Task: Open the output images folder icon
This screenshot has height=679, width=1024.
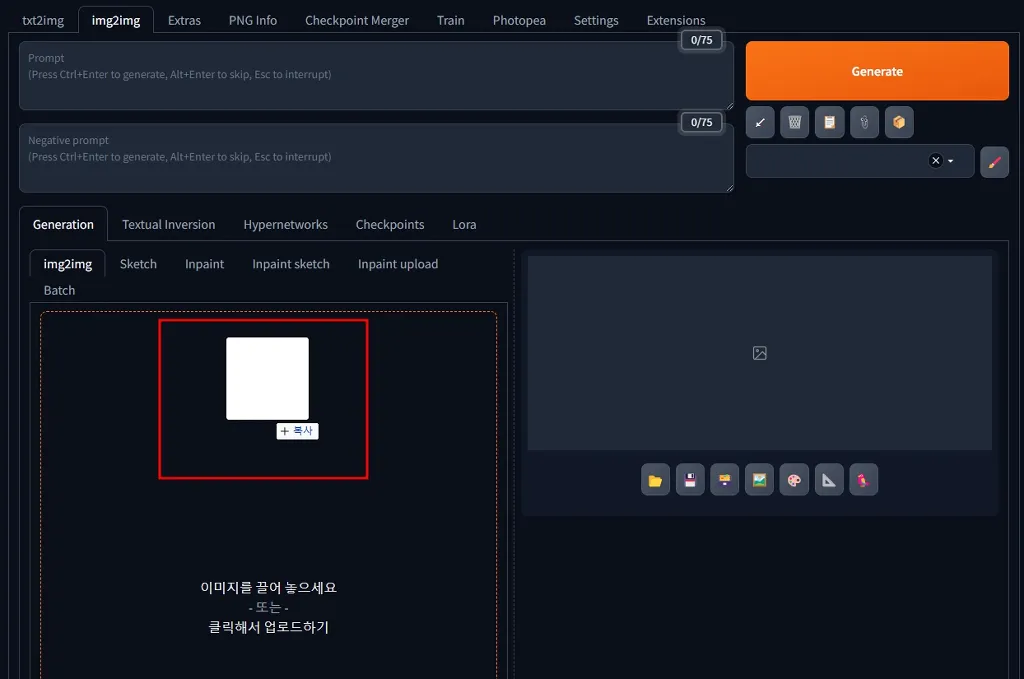Action: click(655, 479)
